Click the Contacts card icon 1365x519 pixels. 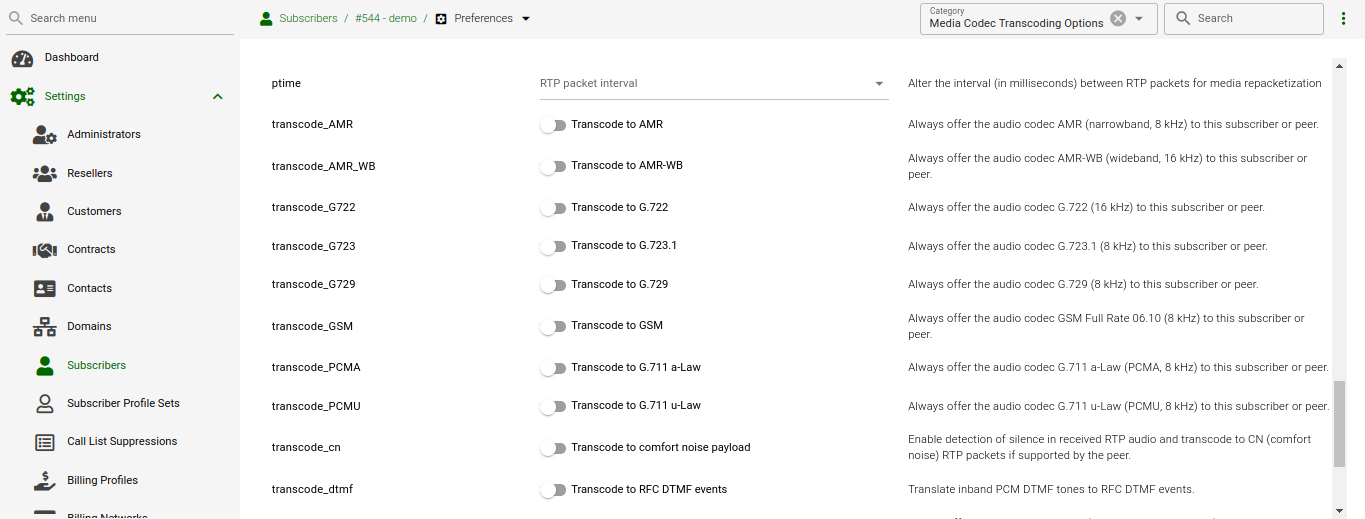45,289
